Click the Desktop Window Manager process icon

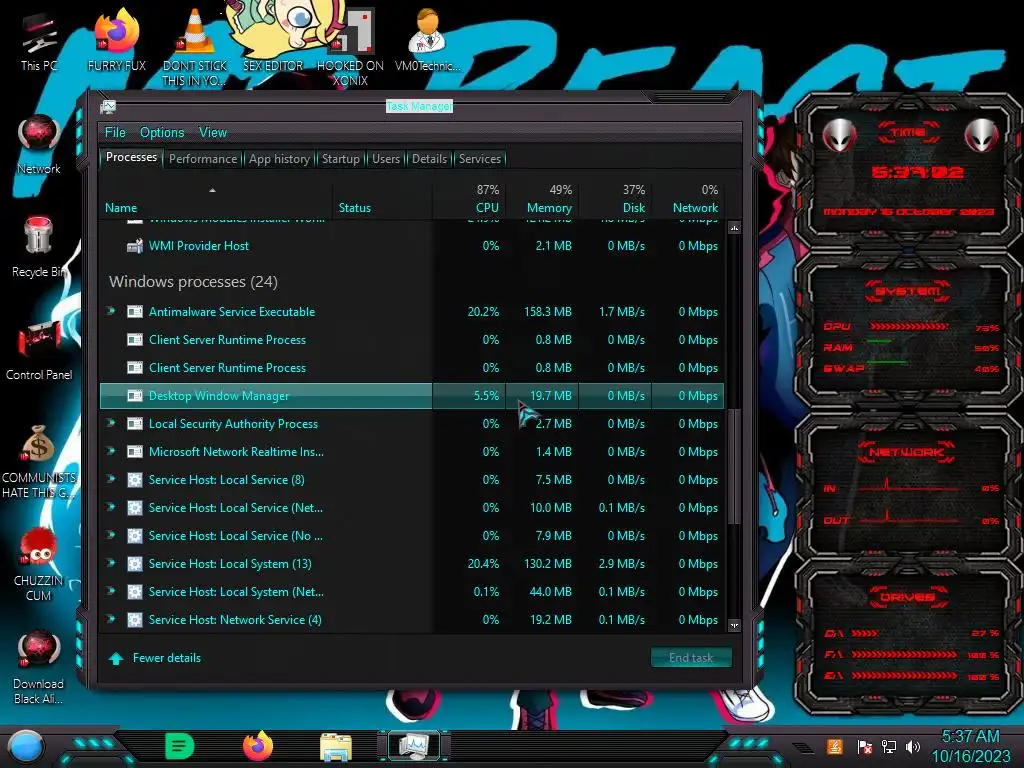(135, 396)
